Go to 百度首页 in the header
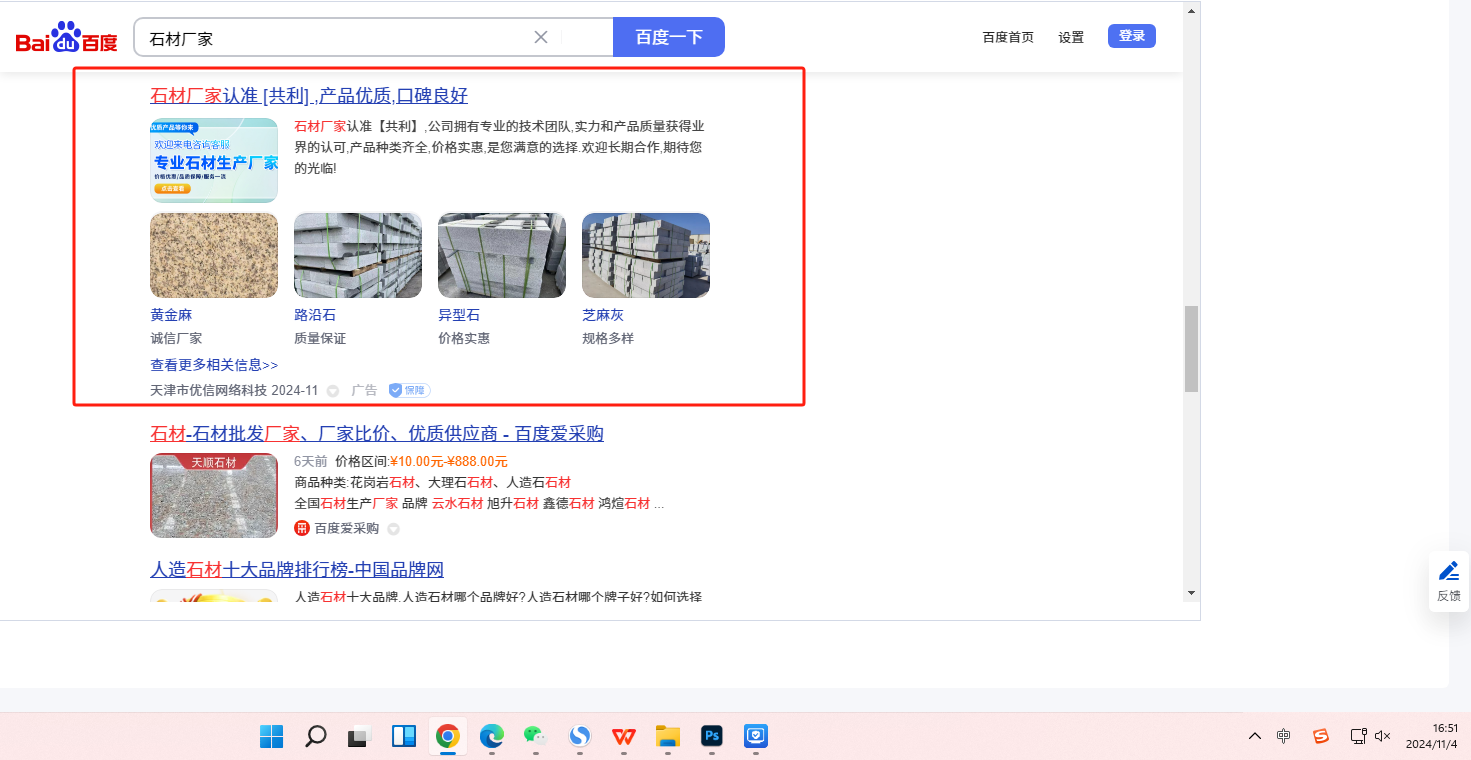This screenshot has height=760, width=1471. pyautogui.click(x=1008, y=37)
